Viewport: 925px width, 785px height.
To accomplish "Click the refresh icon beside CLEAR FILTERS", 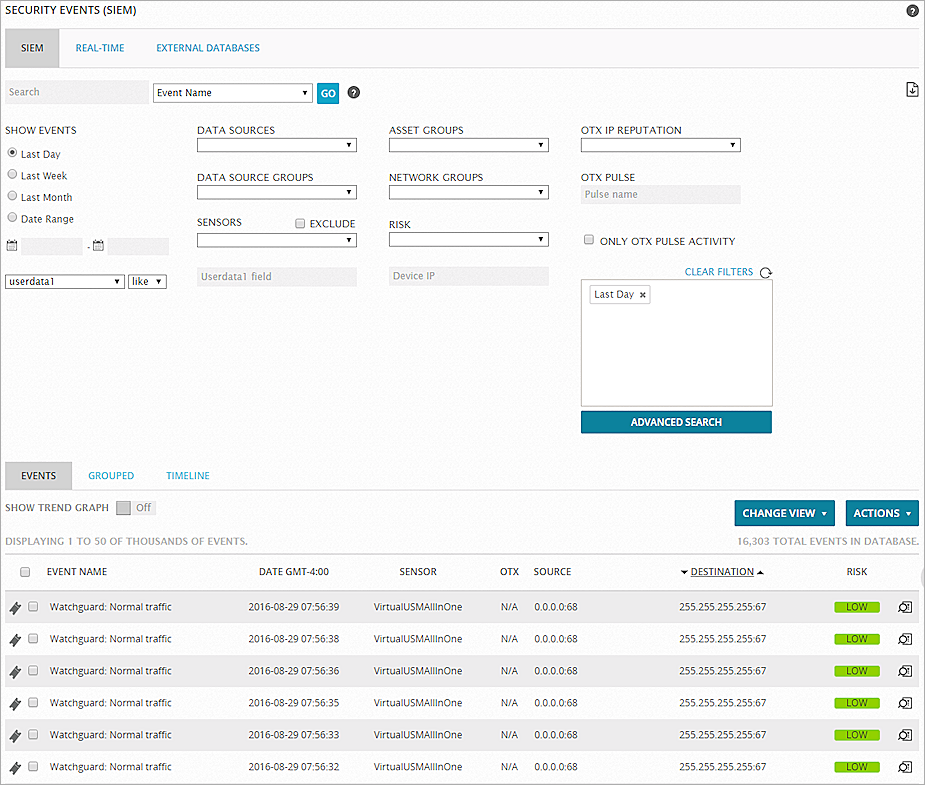I will (x=766, y=271).
